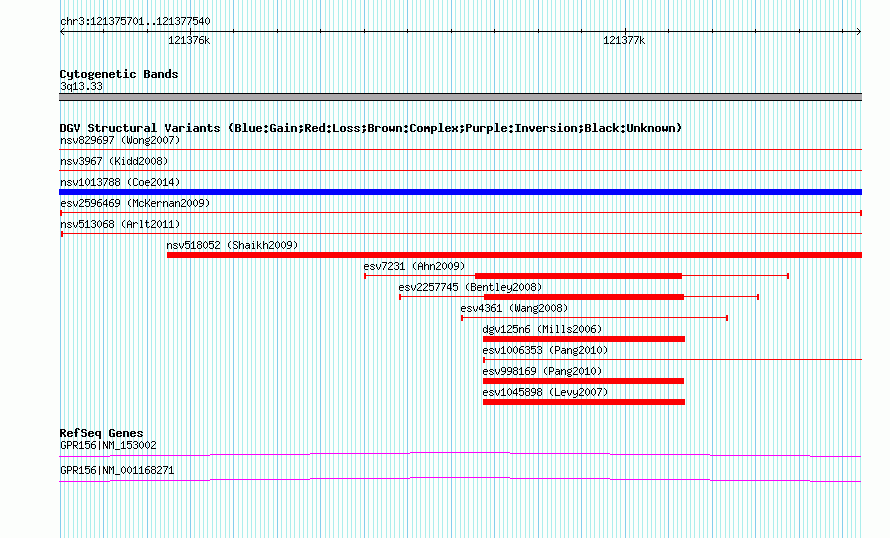Screen dimensions: 890x538
Task: Click the 121376k ruler tick label
Action: click(189, 40)
